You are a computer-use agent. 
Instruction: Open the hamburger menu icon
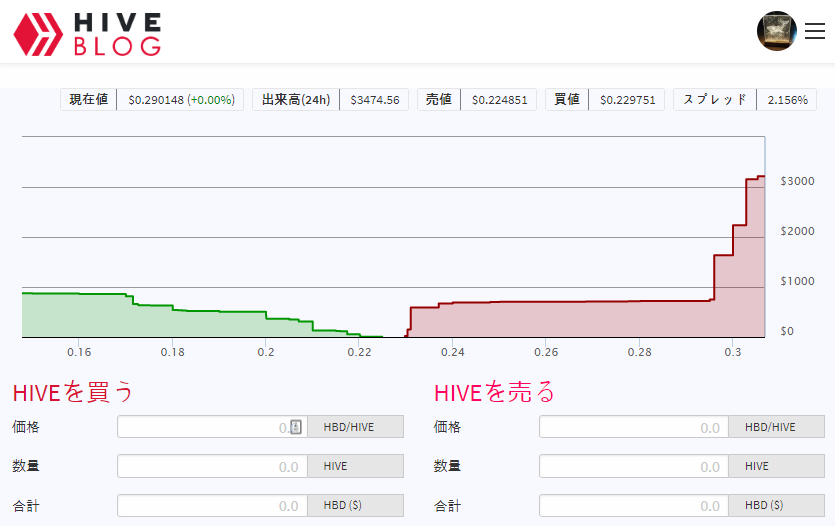[x=814, y=31]
